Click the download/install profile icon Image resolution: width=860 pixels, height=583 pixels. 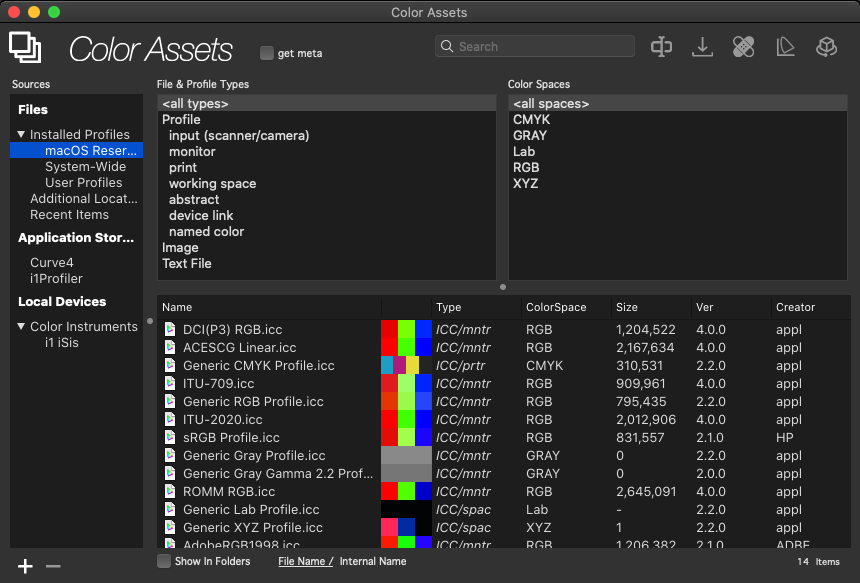point(702,47)
